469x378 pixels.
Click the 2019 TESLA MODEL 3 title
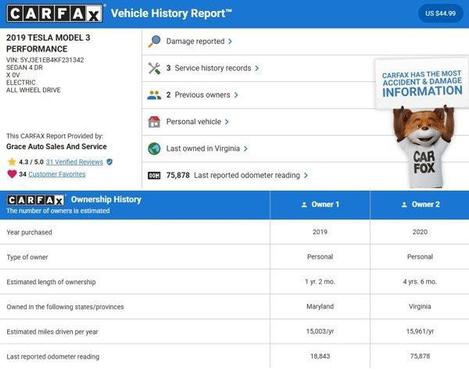[x=48, y=43]
